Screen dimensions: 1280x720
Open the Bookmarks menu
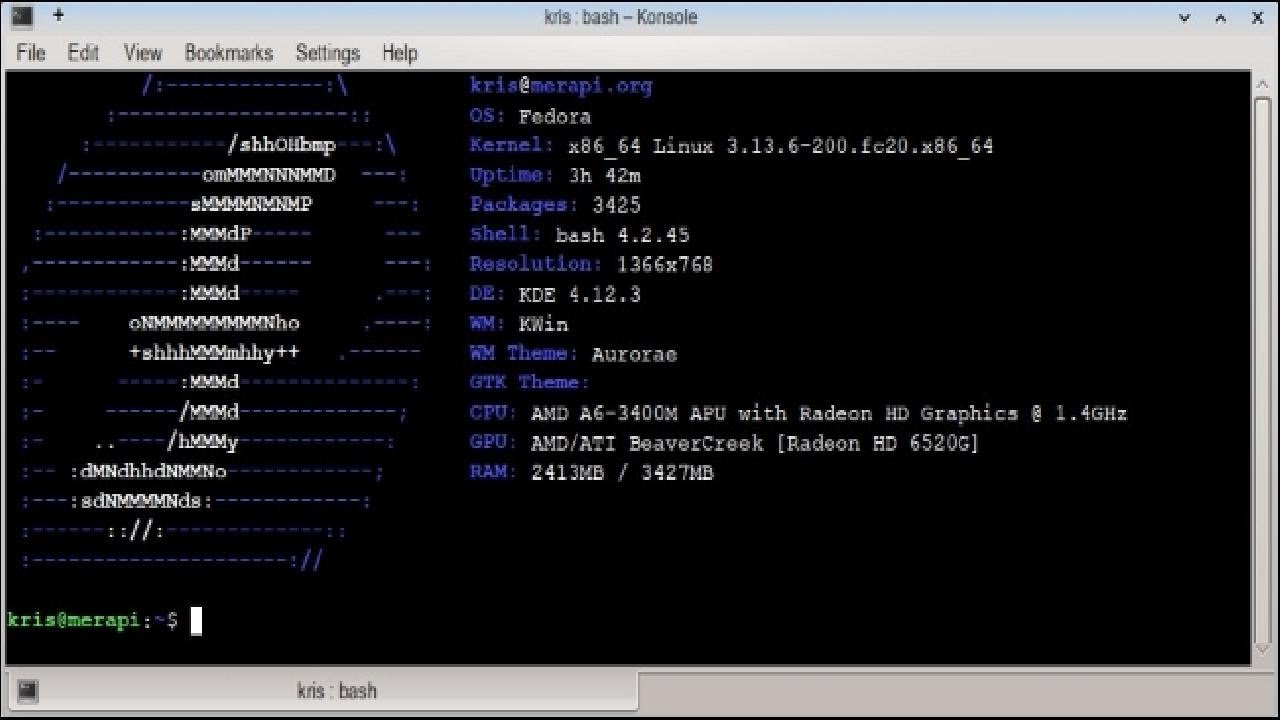point(229,53)
